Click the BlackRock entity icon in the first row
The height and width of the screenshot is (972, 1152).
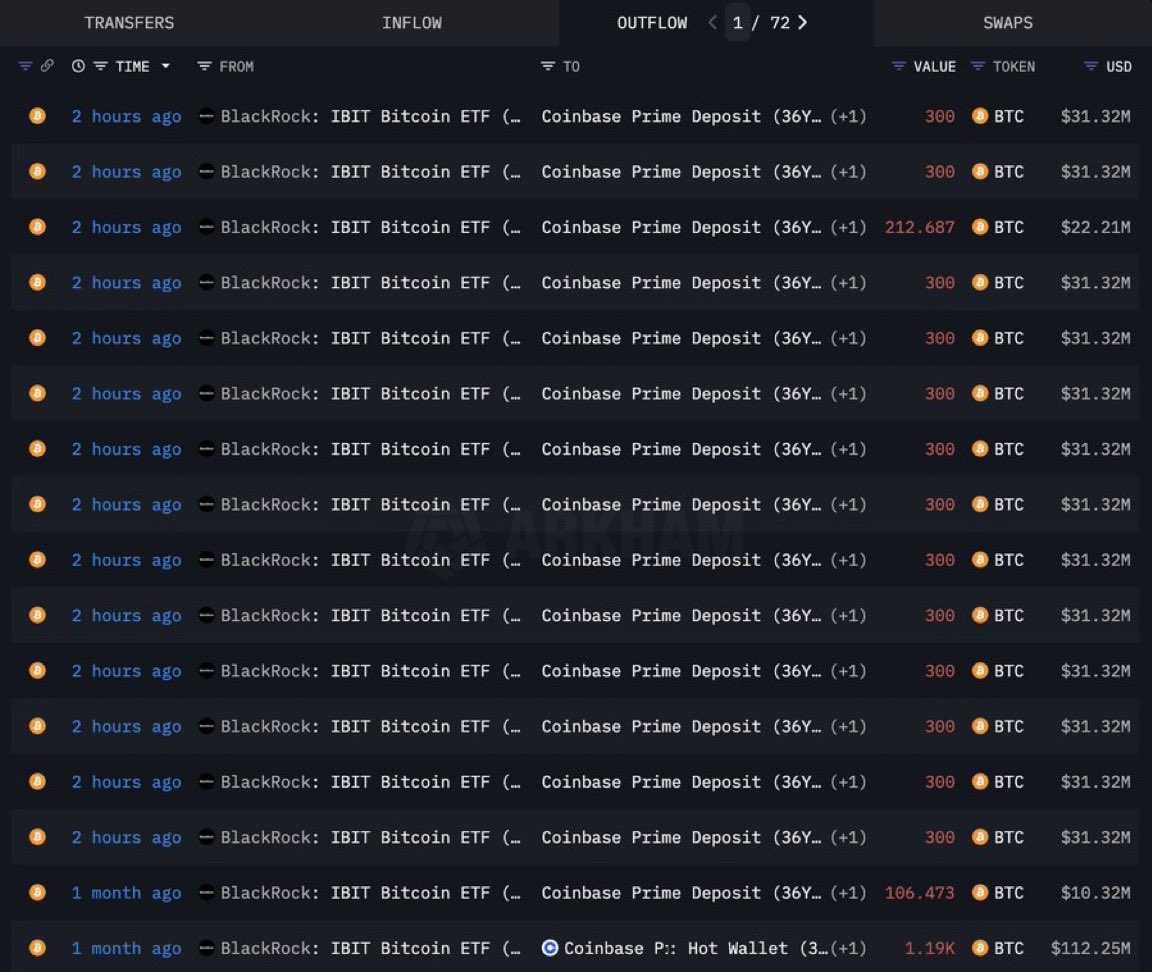[x=205, y=116]
